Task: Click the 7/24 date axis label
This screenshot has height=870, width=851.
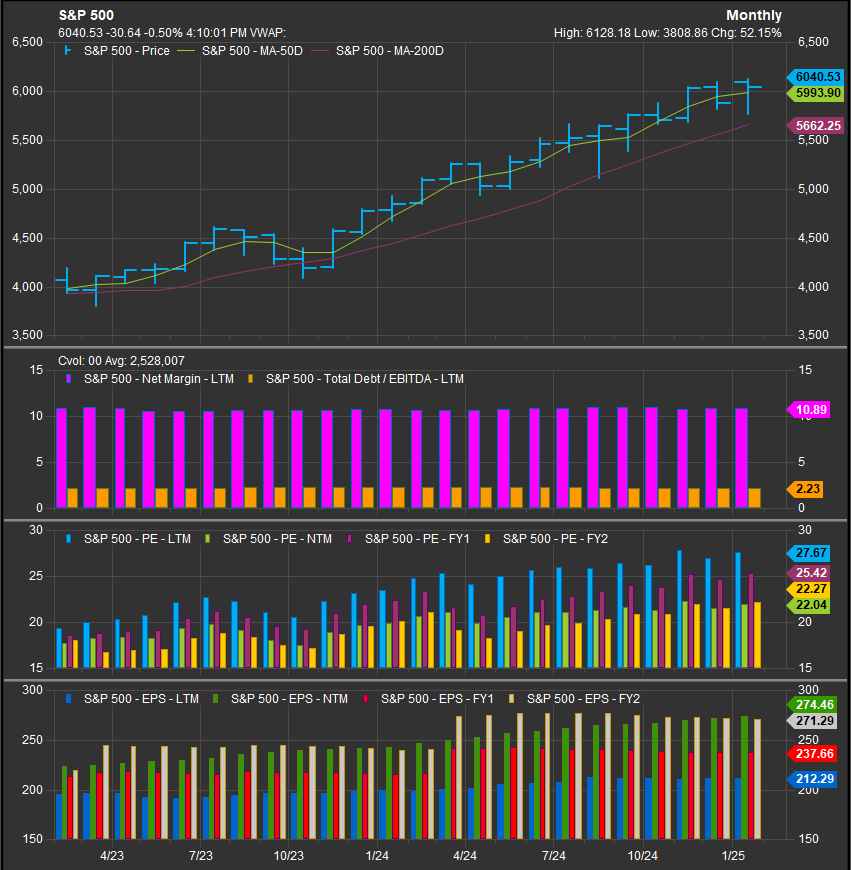Action: pos(554,856)
